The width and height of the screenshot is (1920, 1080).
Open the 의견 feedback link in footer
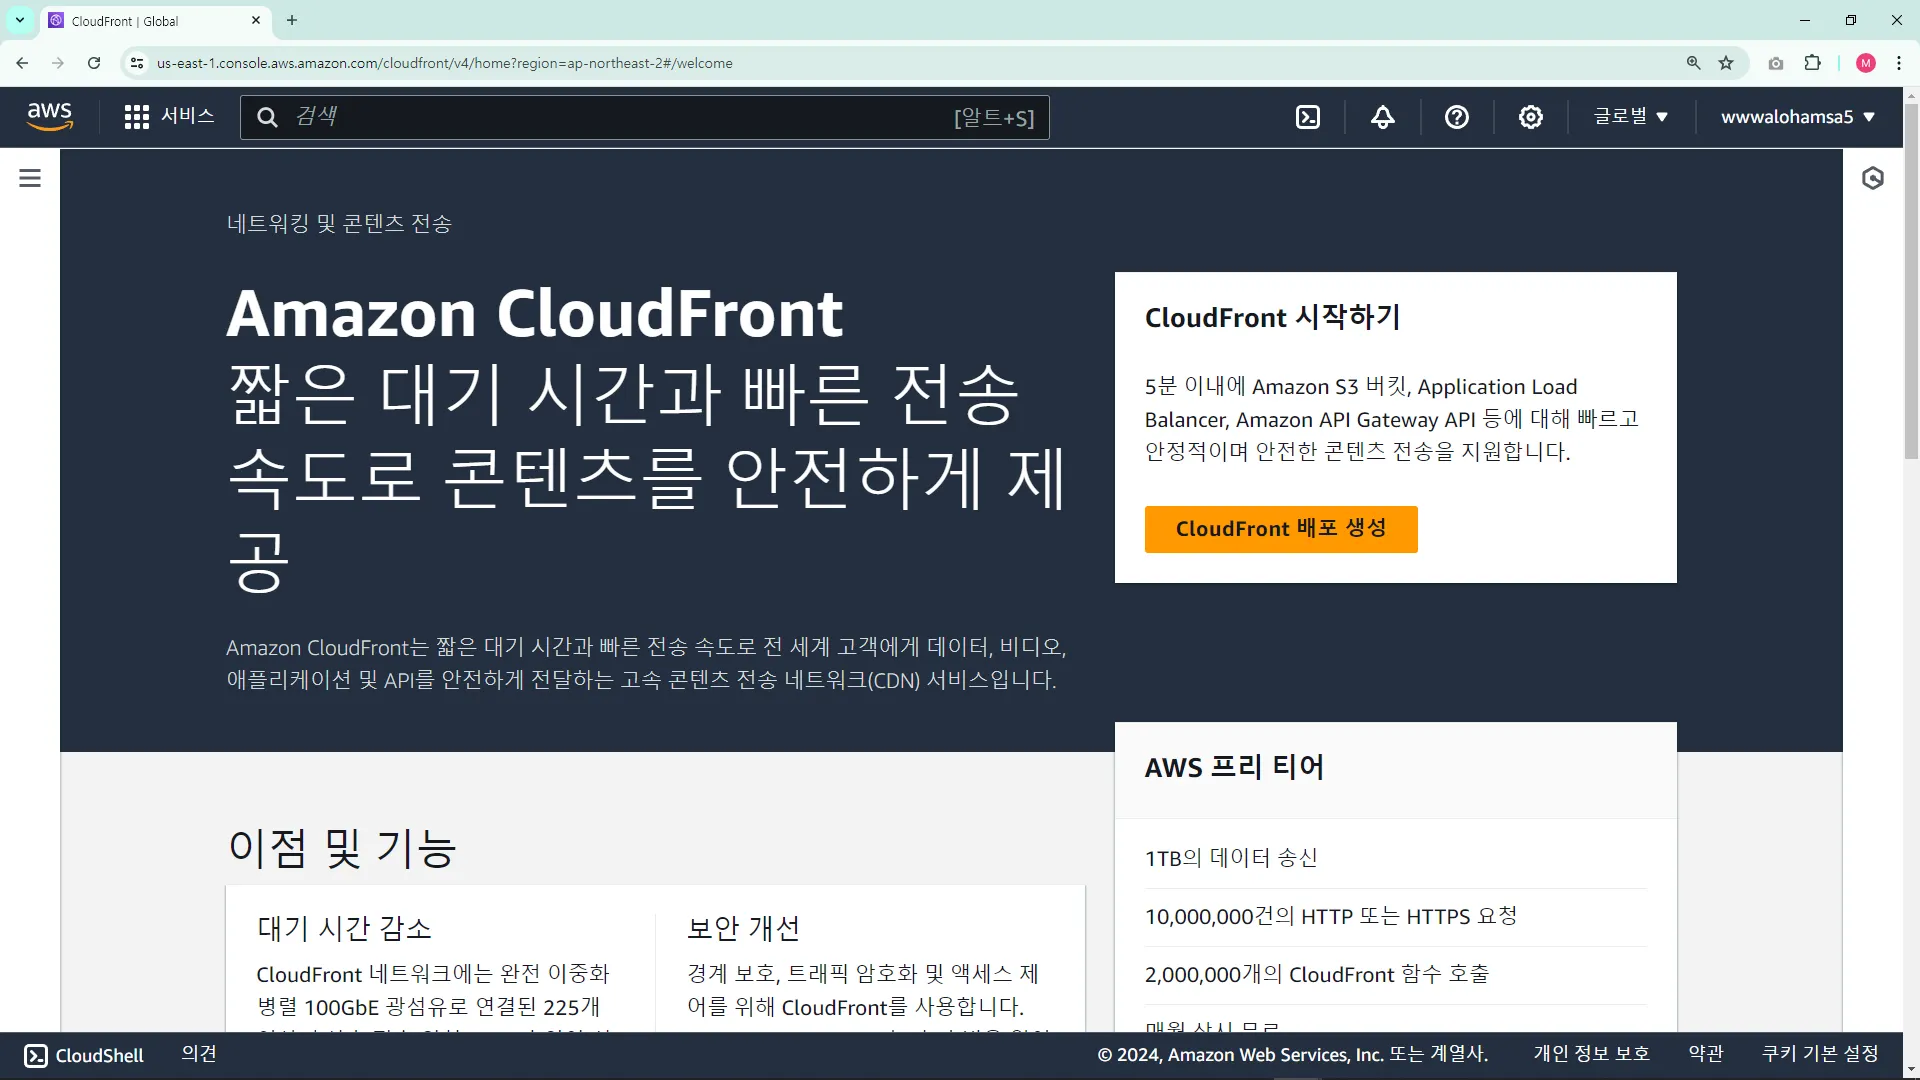coord(199,1053)
